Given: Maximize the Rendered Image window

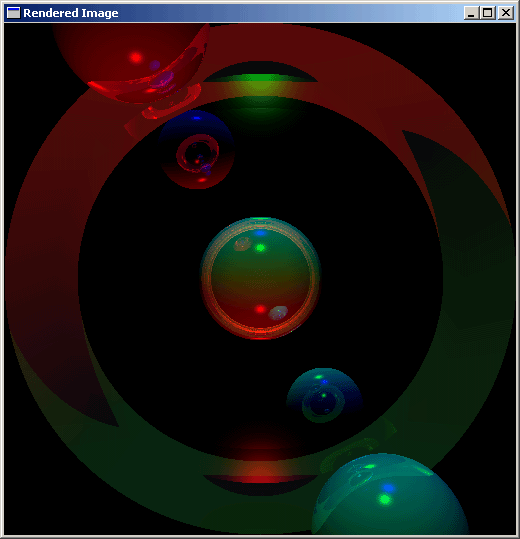Looking at the screenshot, I should [x=487, y=13].
